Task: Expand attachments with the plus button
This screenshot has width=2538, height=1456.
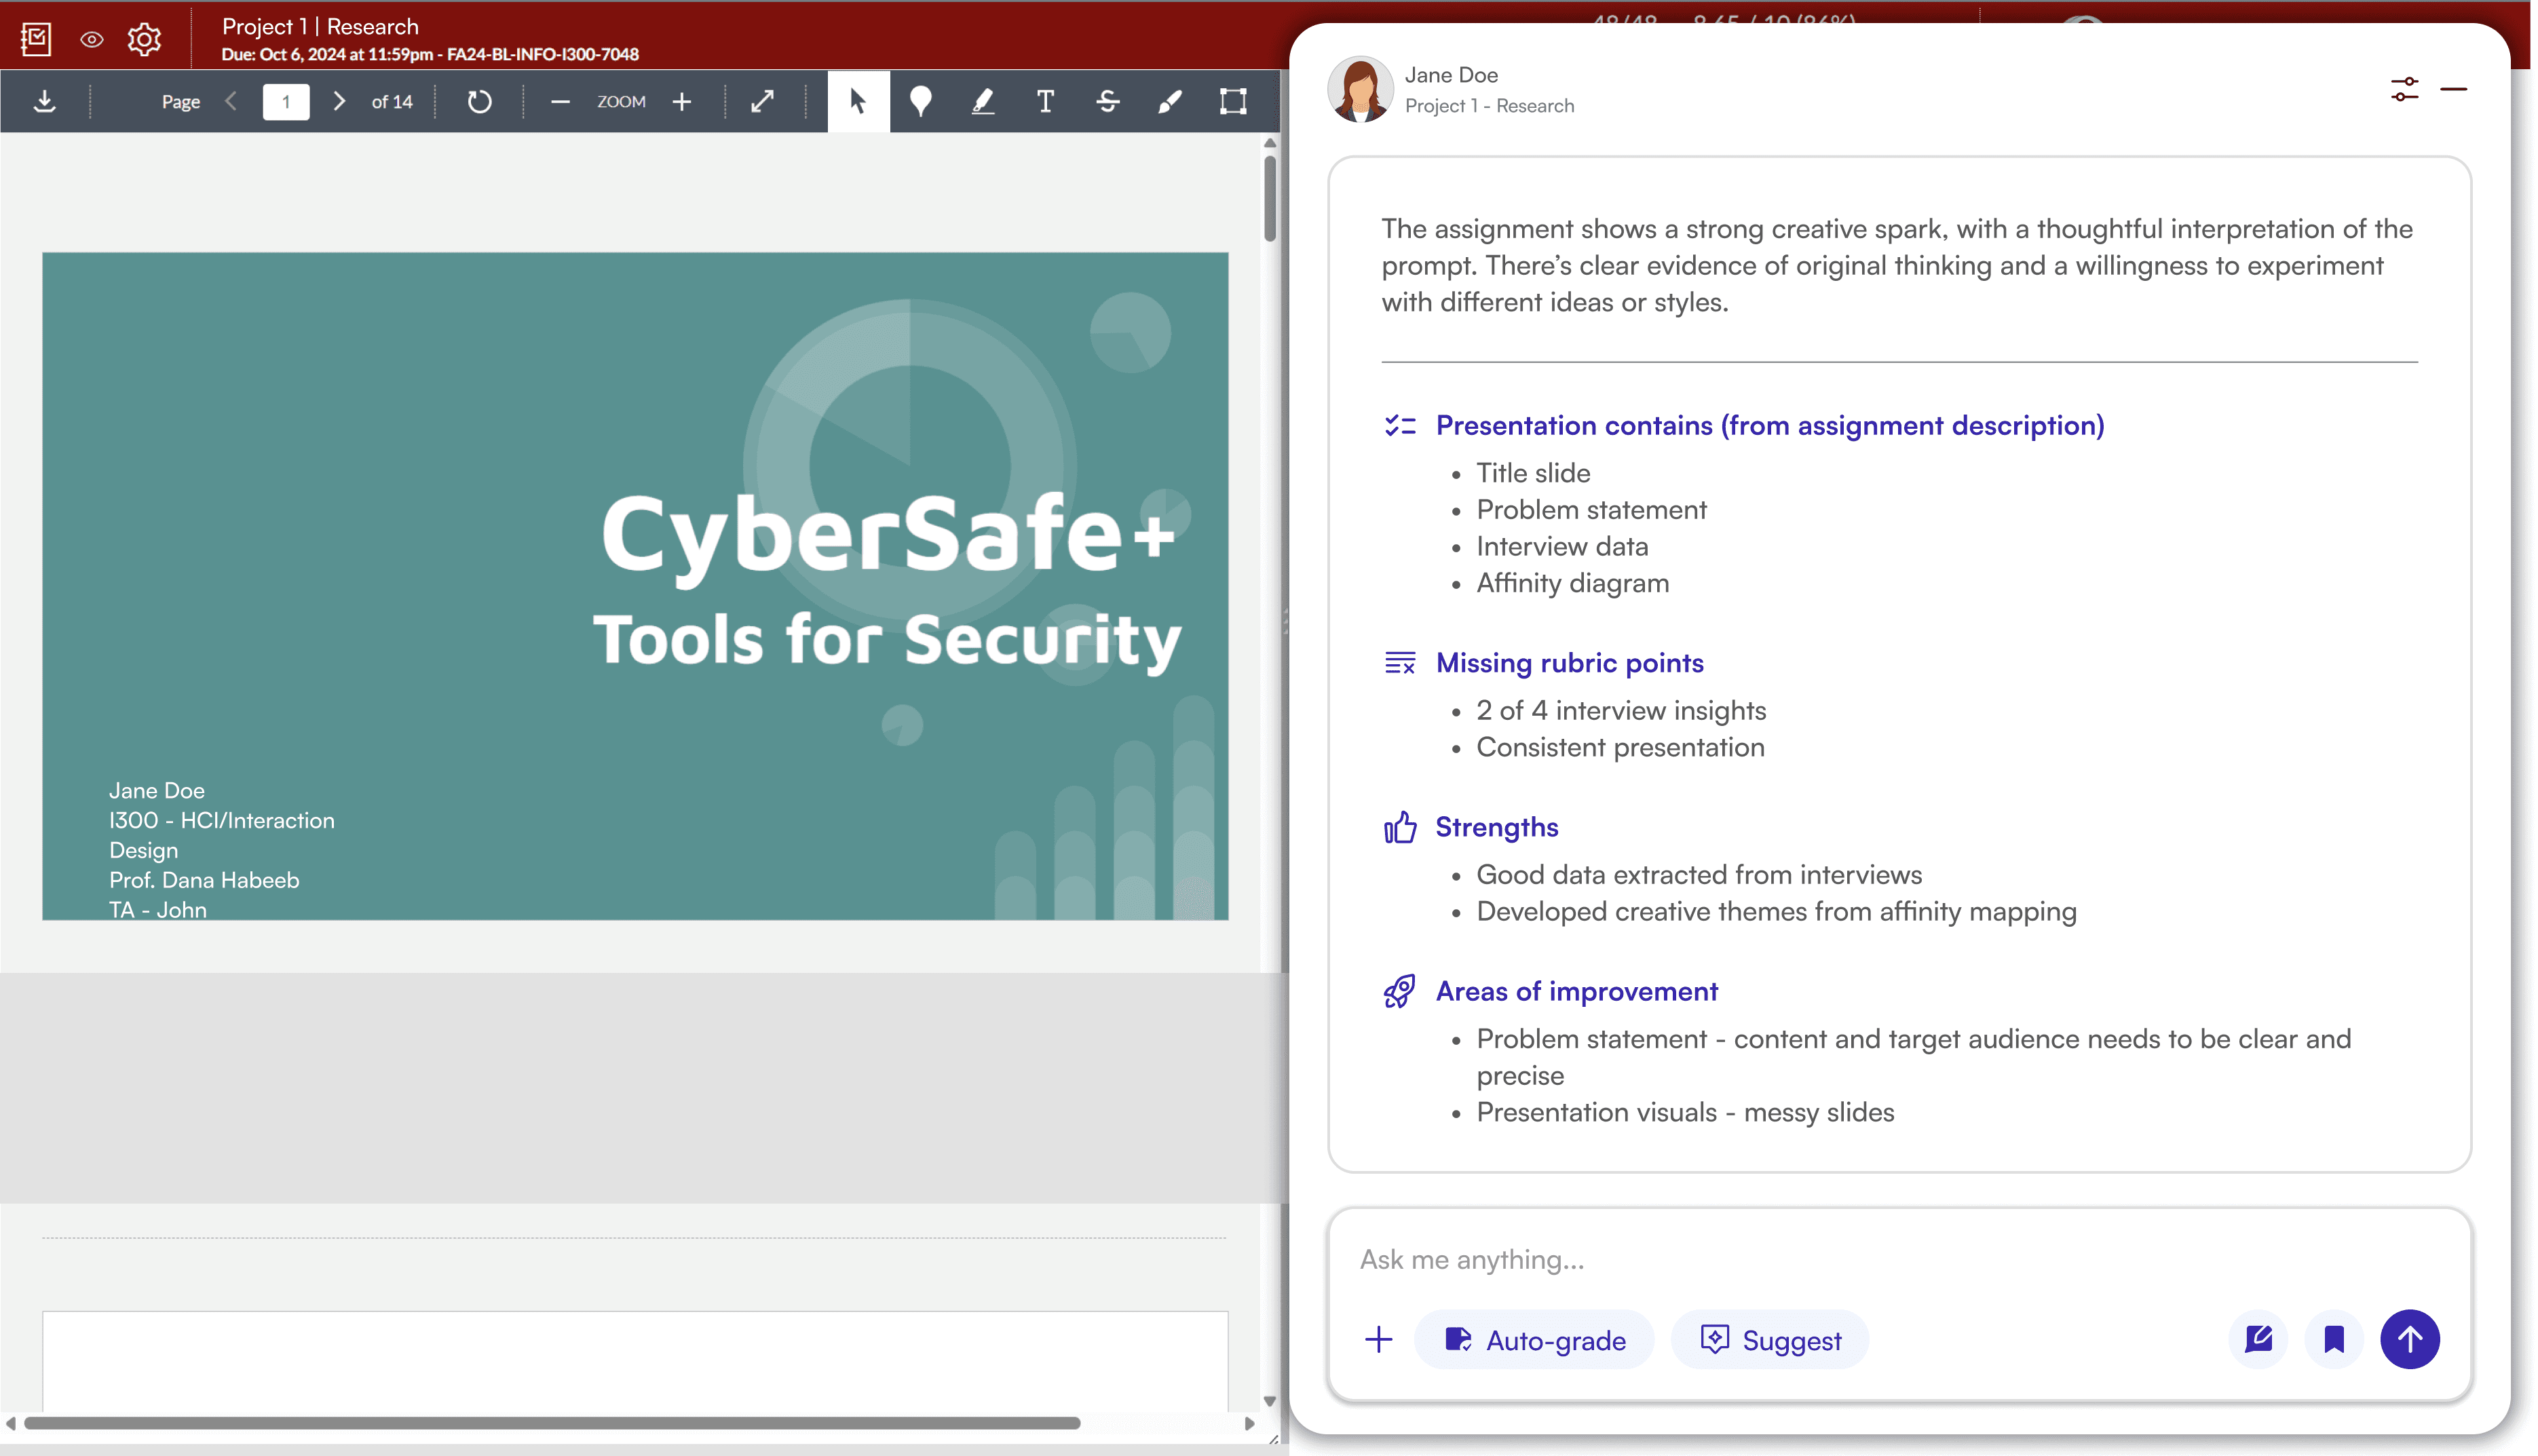Action: 1378,1339
